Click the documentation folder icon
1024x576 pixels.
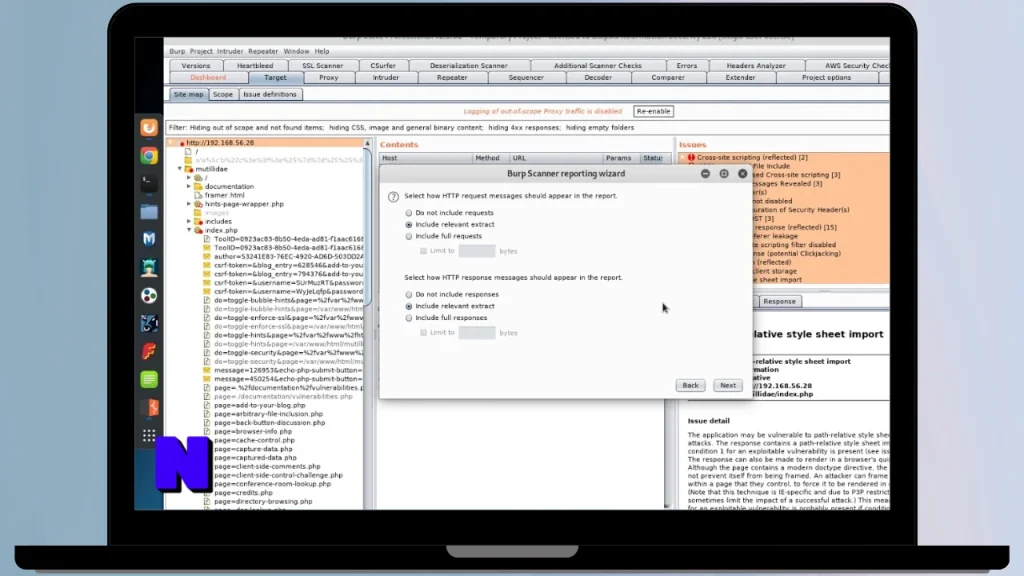(x=199, y=187)
